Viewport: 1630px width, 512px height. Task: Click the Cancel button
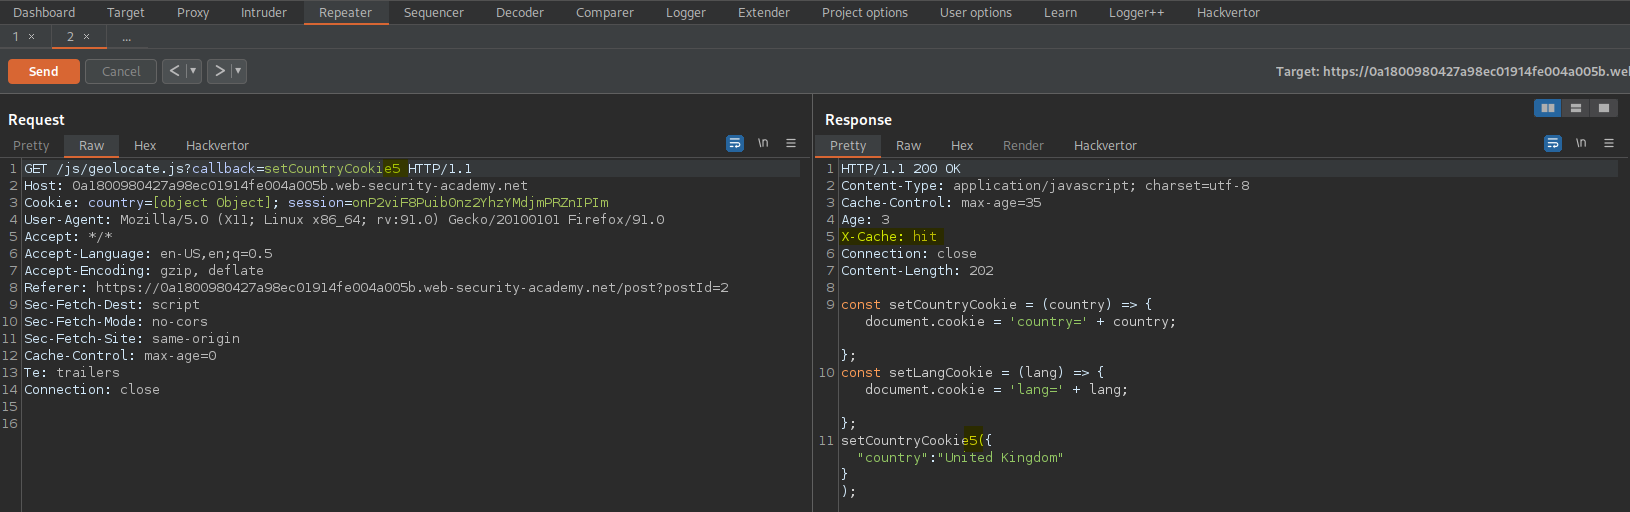(121, 72)
